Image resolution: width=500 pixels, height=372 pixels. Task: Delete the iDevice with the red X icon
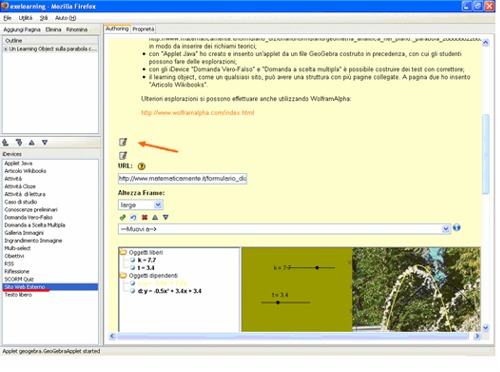click(144, 217)
